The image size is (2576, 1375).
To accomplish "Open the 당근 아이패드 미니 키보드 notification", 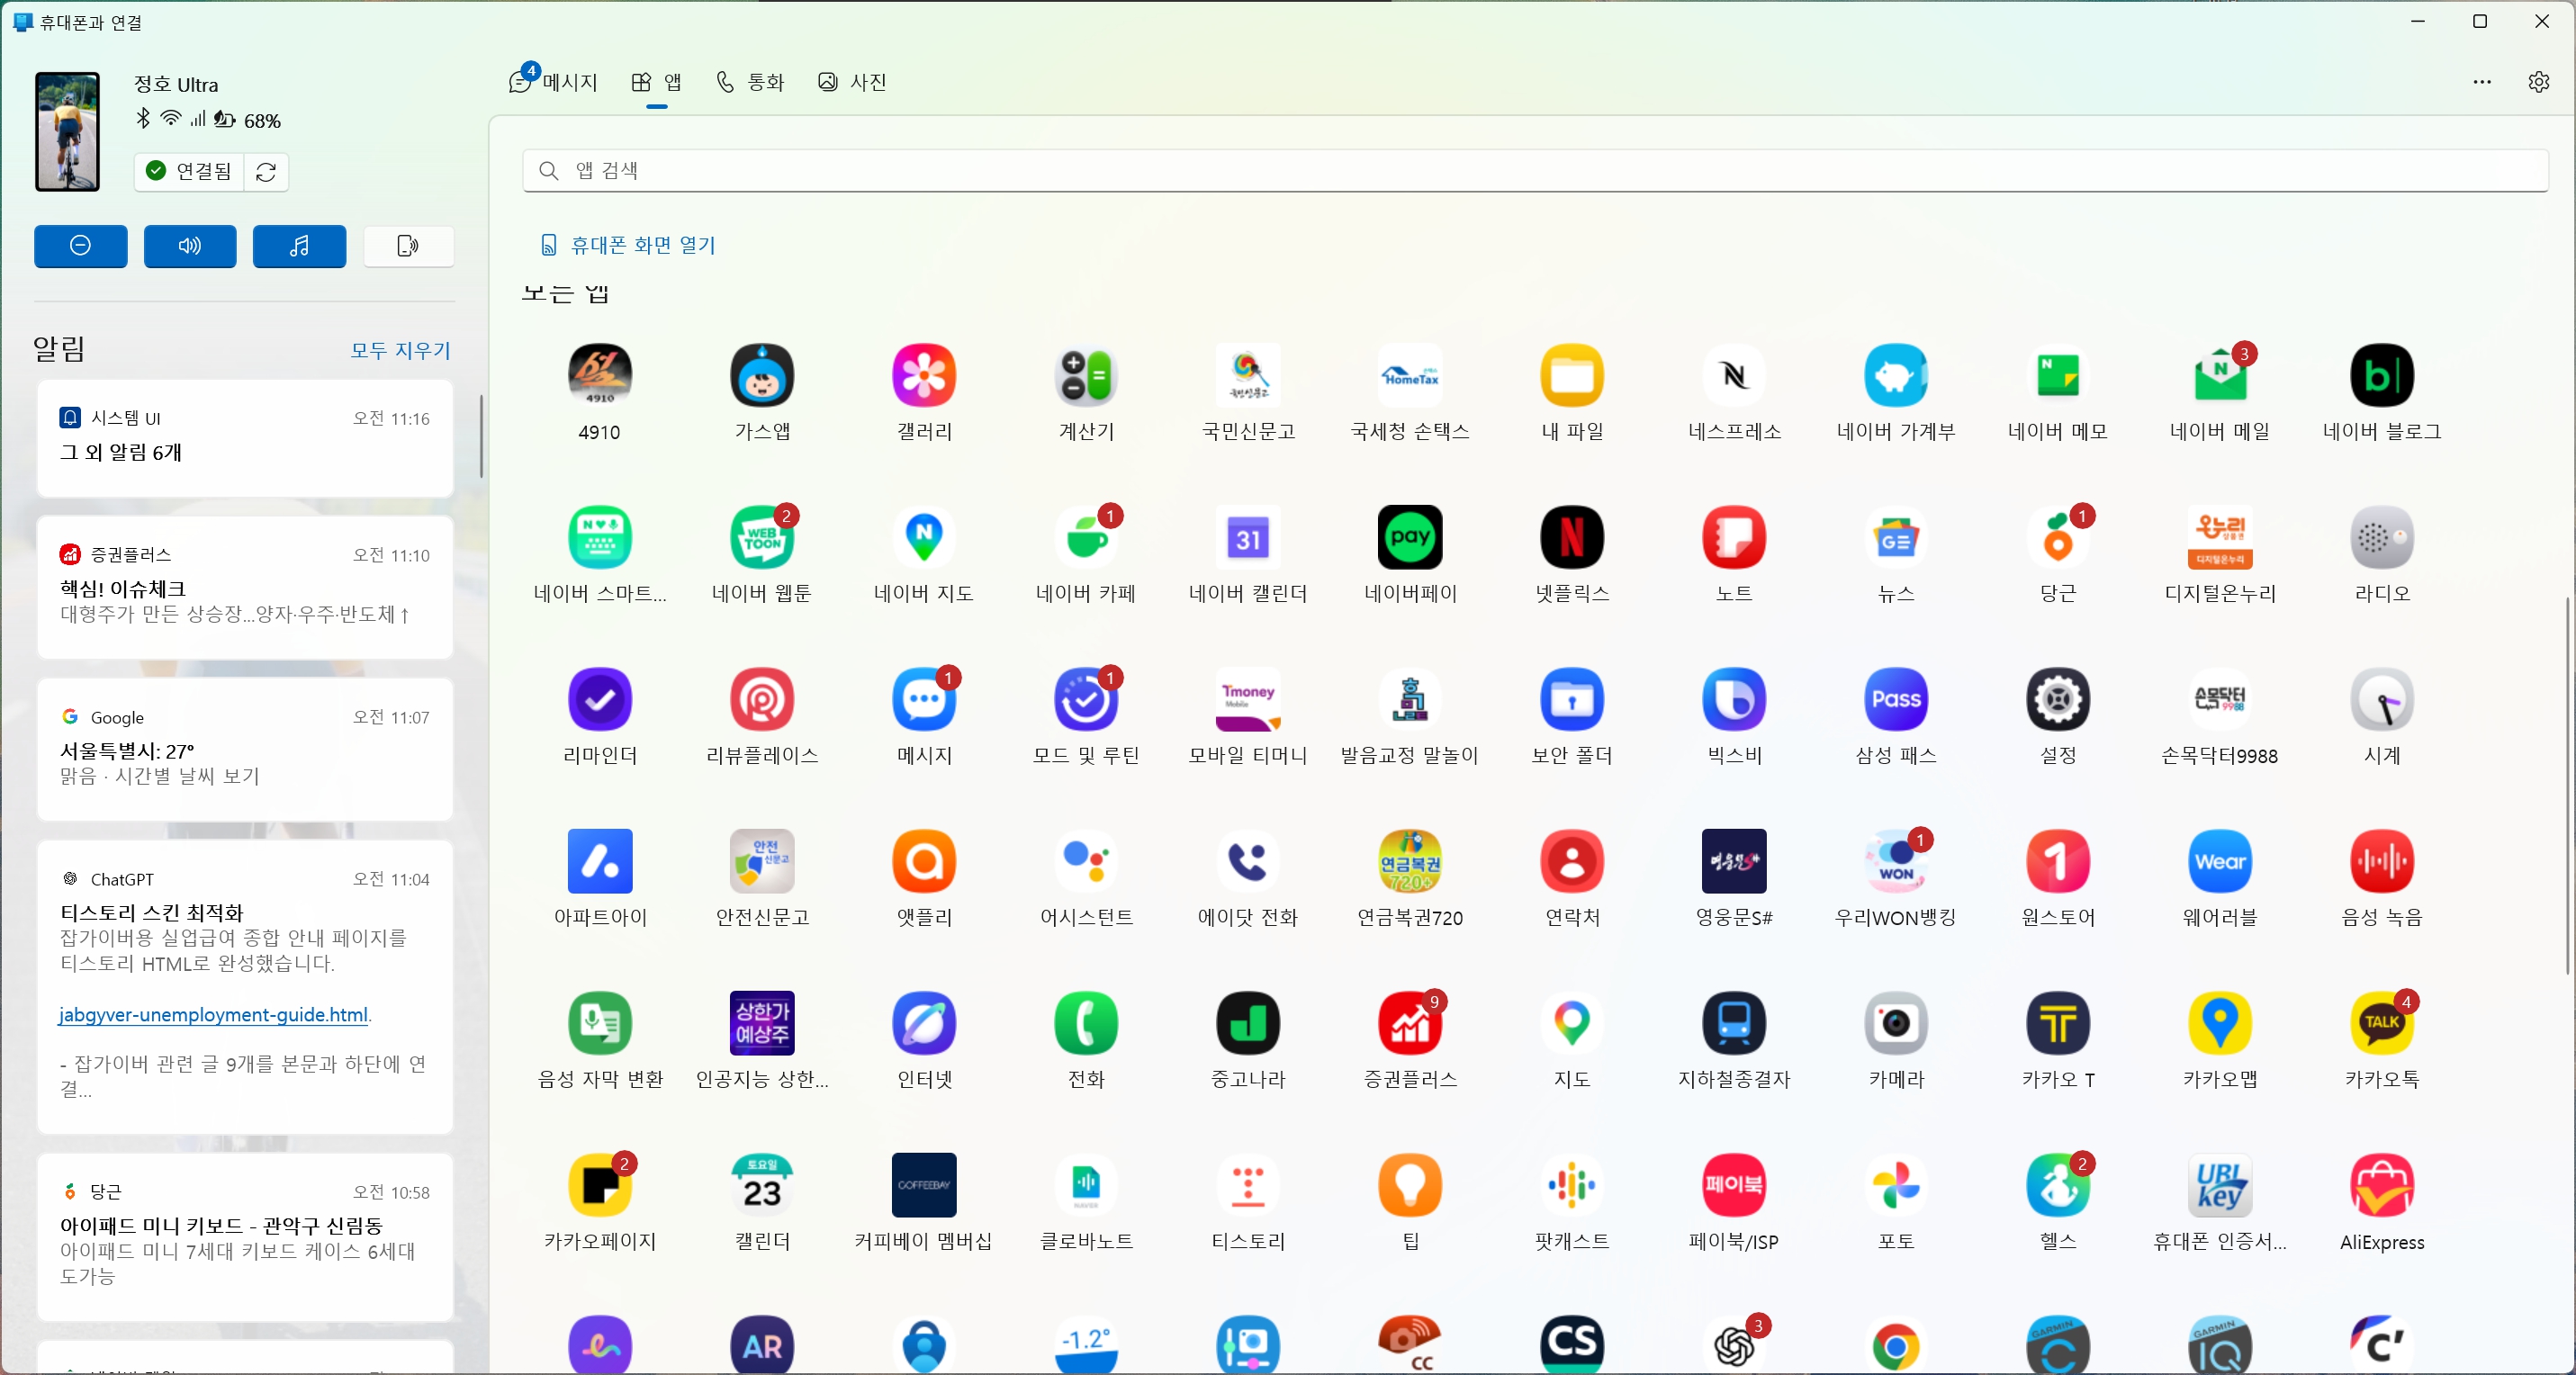I will (245, 1236).
